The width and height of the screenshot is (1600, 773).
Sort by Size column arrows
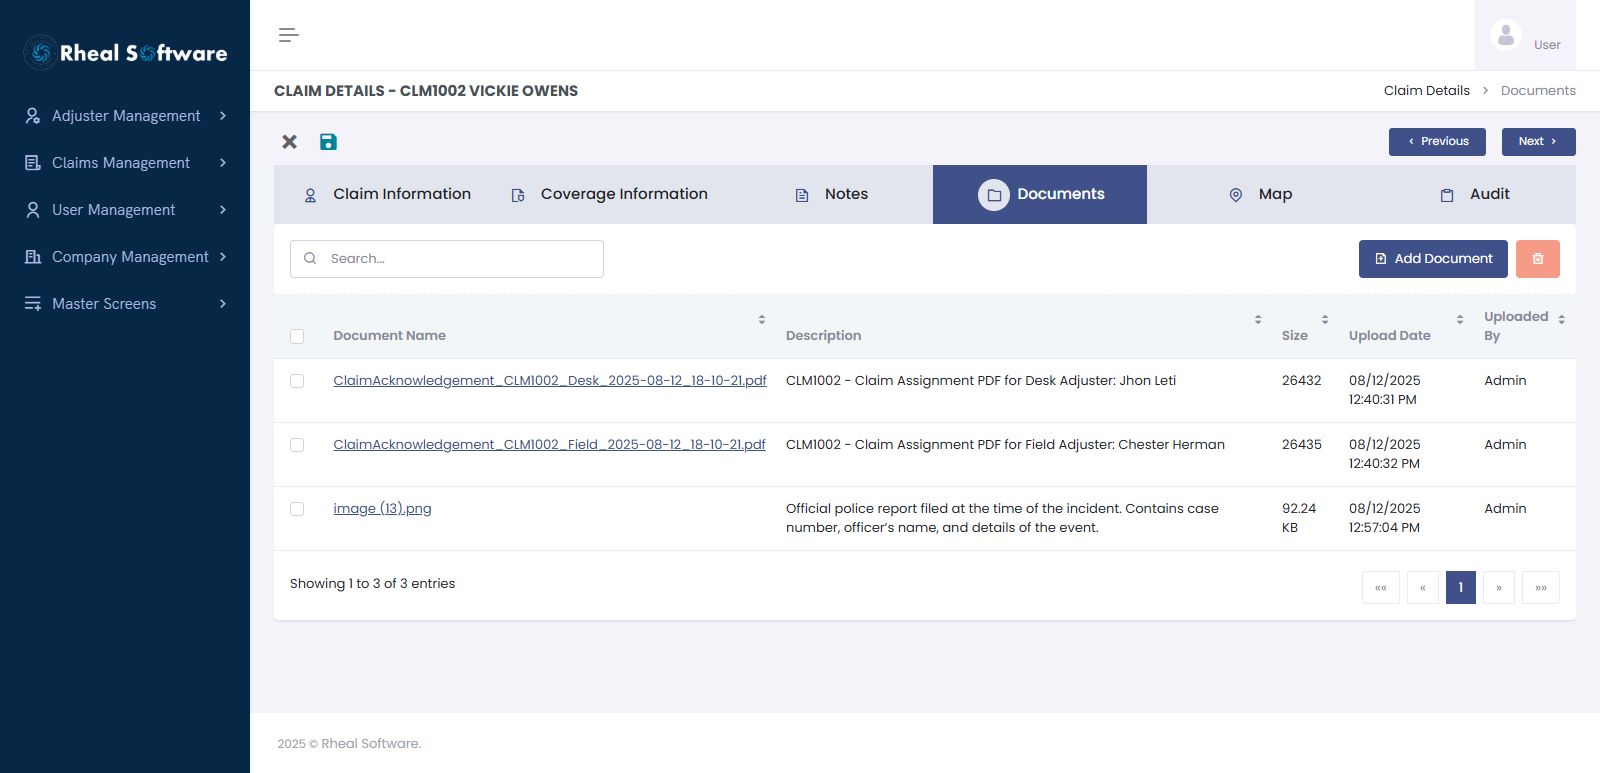coord(1325,319)
